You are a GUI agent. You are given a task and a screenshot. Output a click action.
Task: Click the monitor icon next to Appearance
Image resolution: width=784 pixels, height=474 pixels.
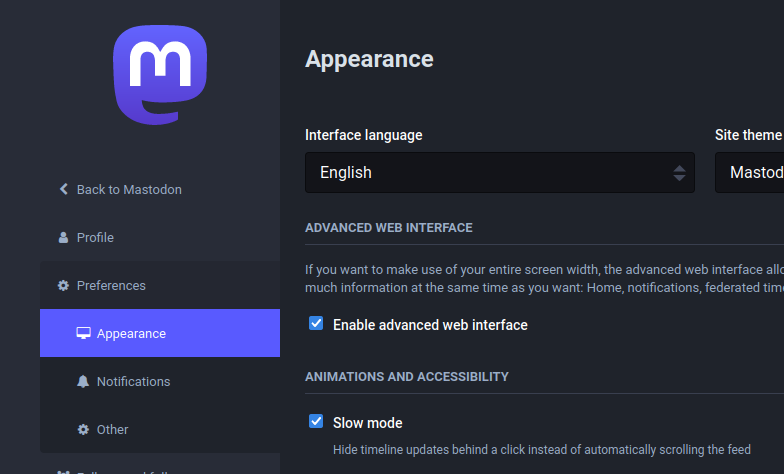(x=84, y=333)
